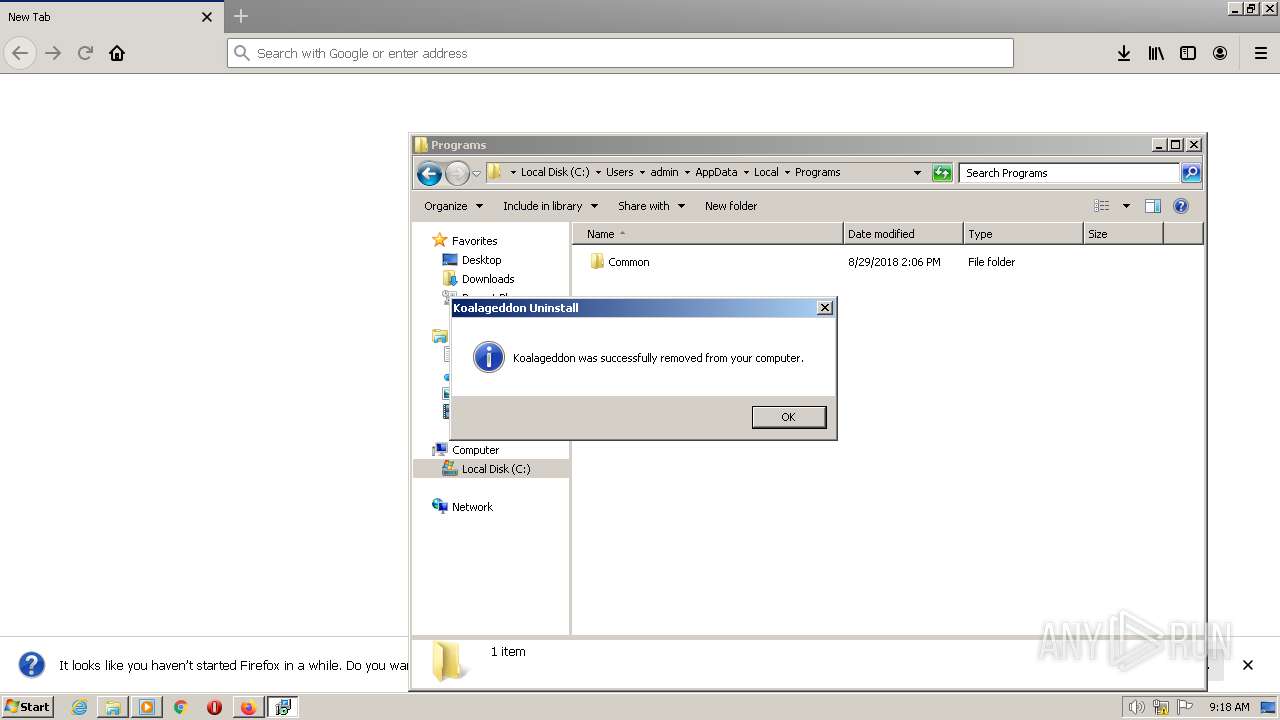1280x720 pixels.
Task: Sort by Name column
Action: 708,234
